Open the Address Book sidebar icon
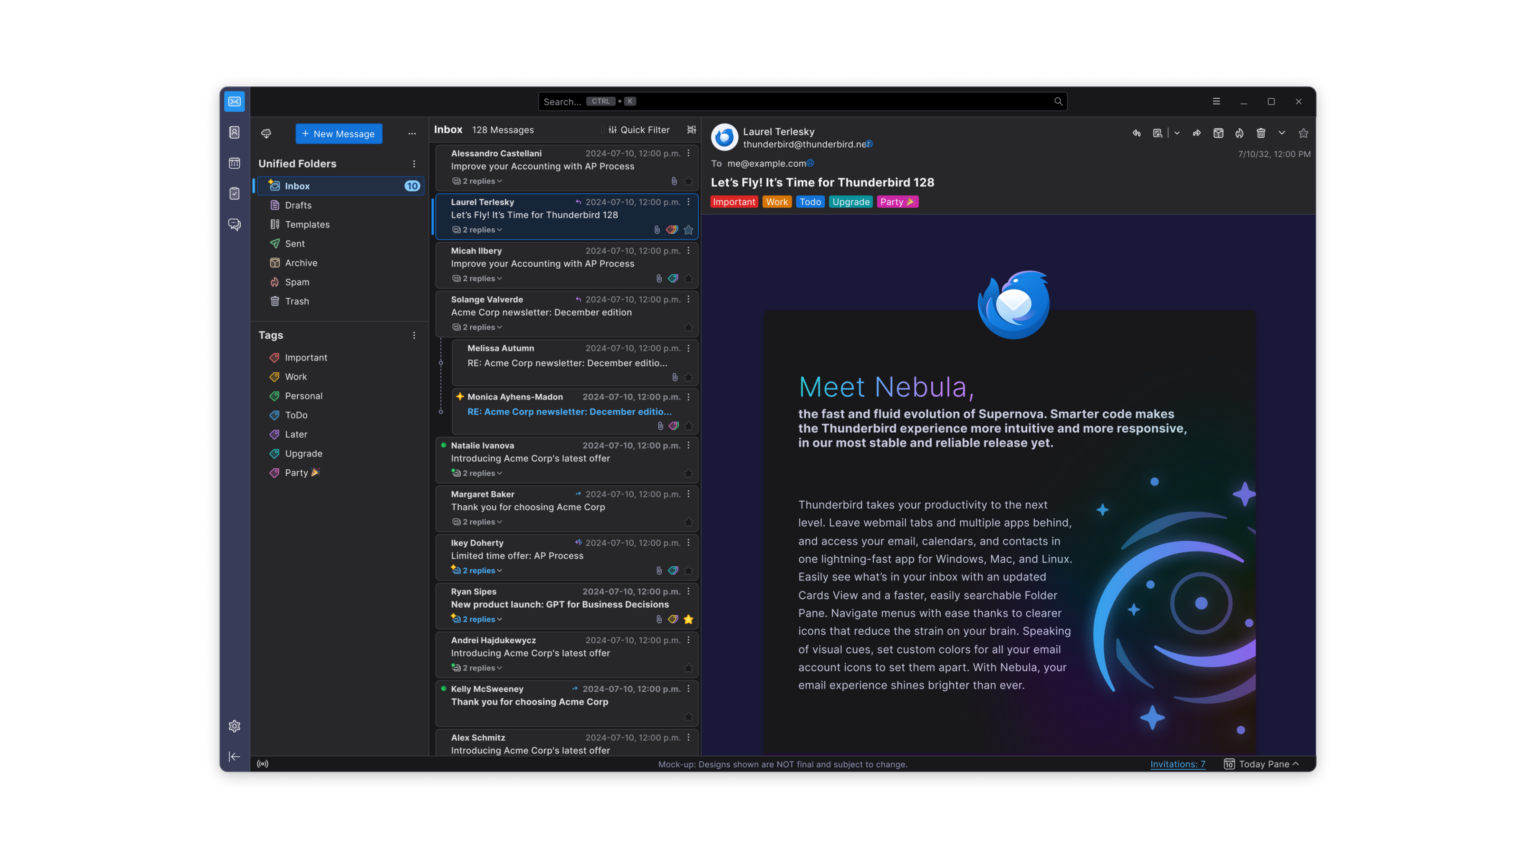The height and width of the screenshot is (864, 1536). point(234,132)
